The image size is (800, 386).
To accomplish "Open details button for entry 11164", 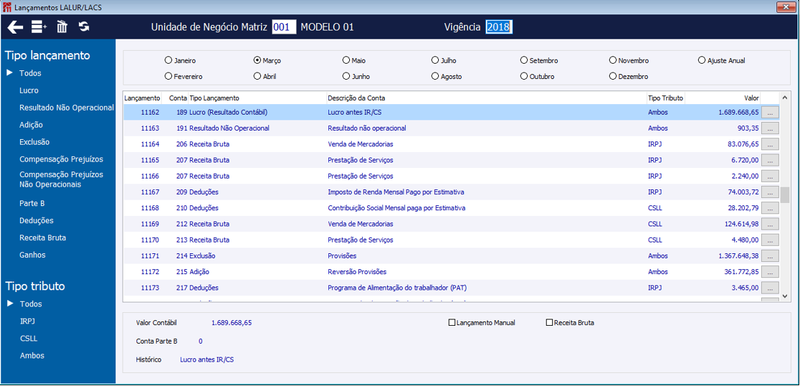I will 769,144.
